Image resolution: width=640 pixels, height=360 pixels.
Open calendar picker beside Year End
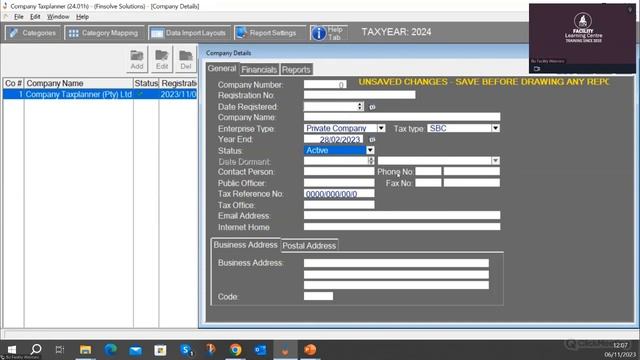372,140
